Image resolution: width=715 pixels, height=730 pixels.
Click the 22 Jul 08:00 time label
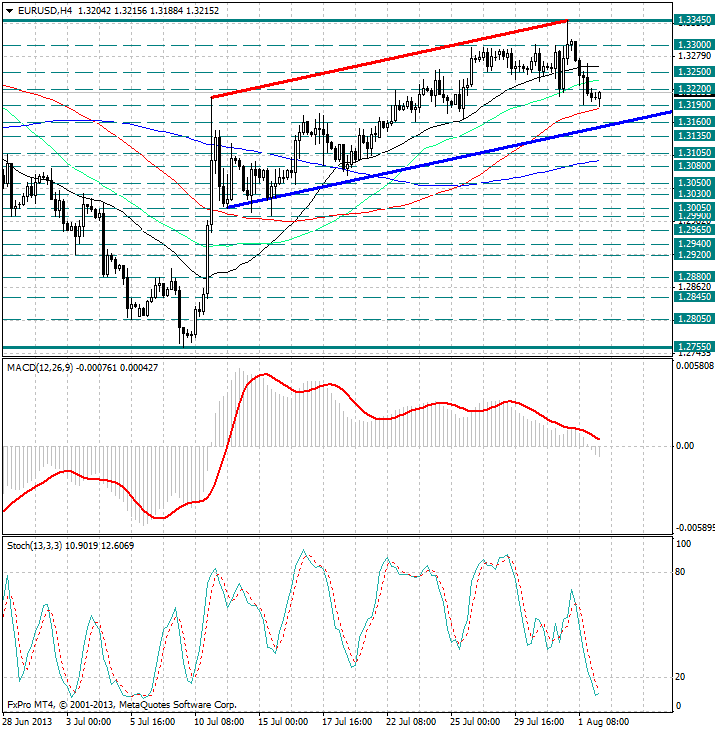(411, 722)
